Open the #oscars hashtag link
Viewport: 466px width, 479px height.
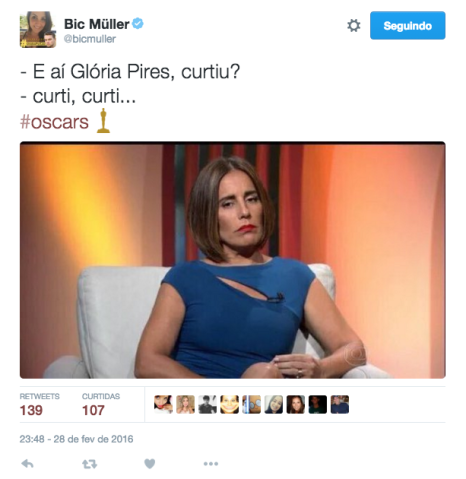point(54,122)
